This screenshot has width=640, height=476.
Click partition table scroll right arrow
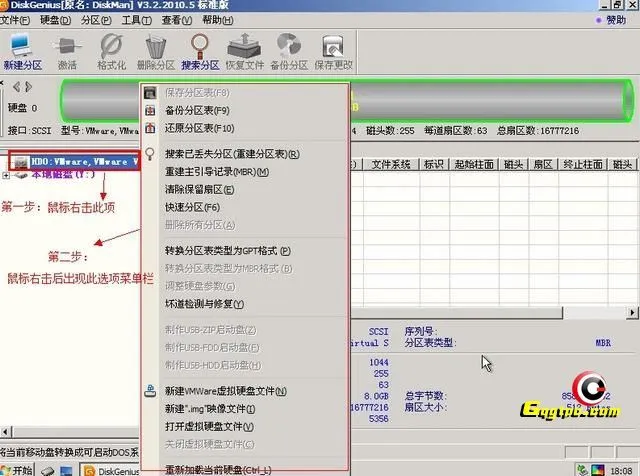click(632, 313)
